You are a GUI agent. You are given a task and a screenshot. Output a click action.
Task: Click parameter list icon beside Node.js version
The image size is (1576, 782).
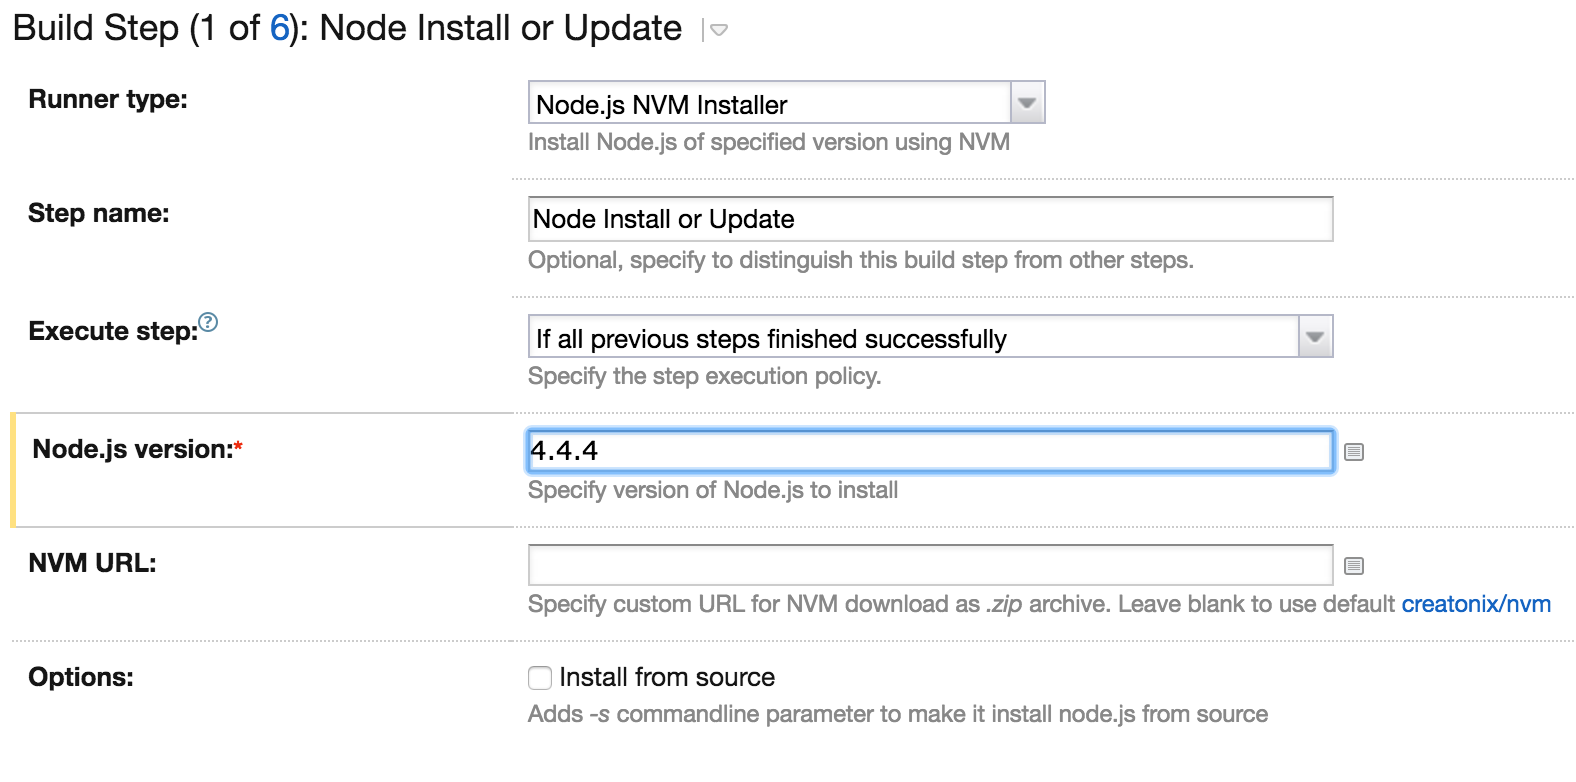tap(1354, 452)
